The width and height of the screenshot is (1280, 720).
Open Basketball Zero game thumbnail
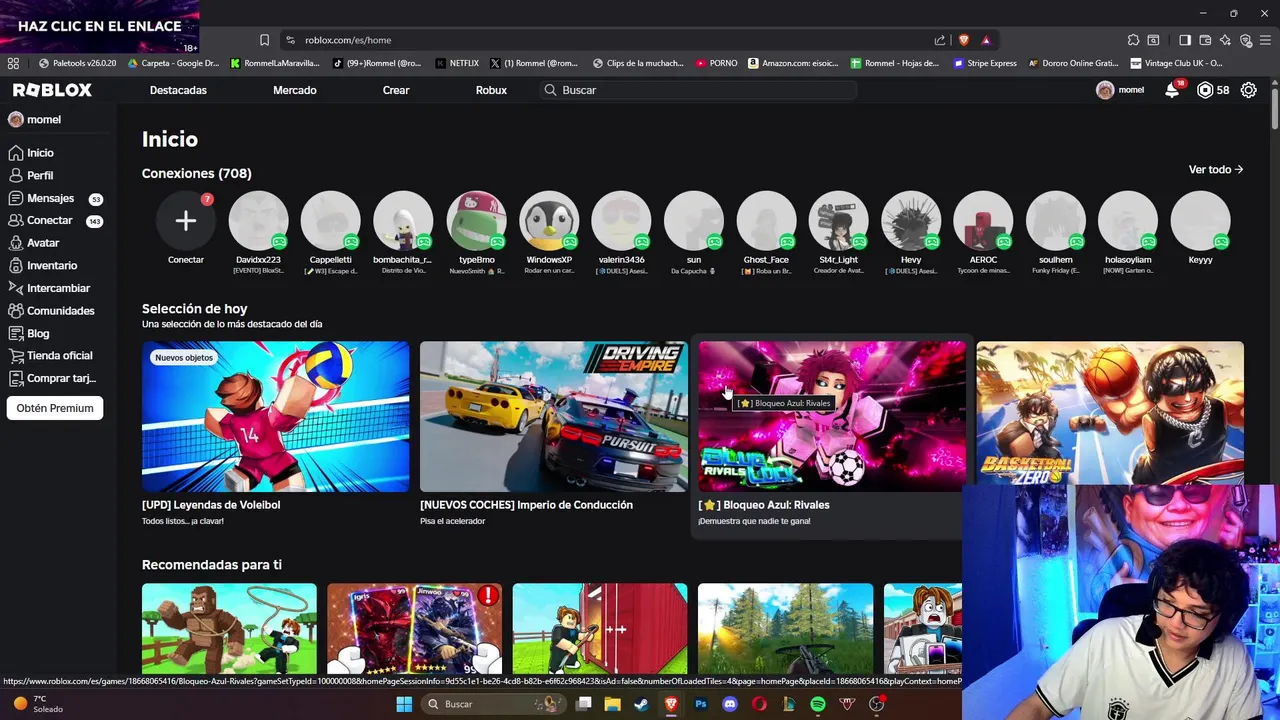[x=1110, y=412]
